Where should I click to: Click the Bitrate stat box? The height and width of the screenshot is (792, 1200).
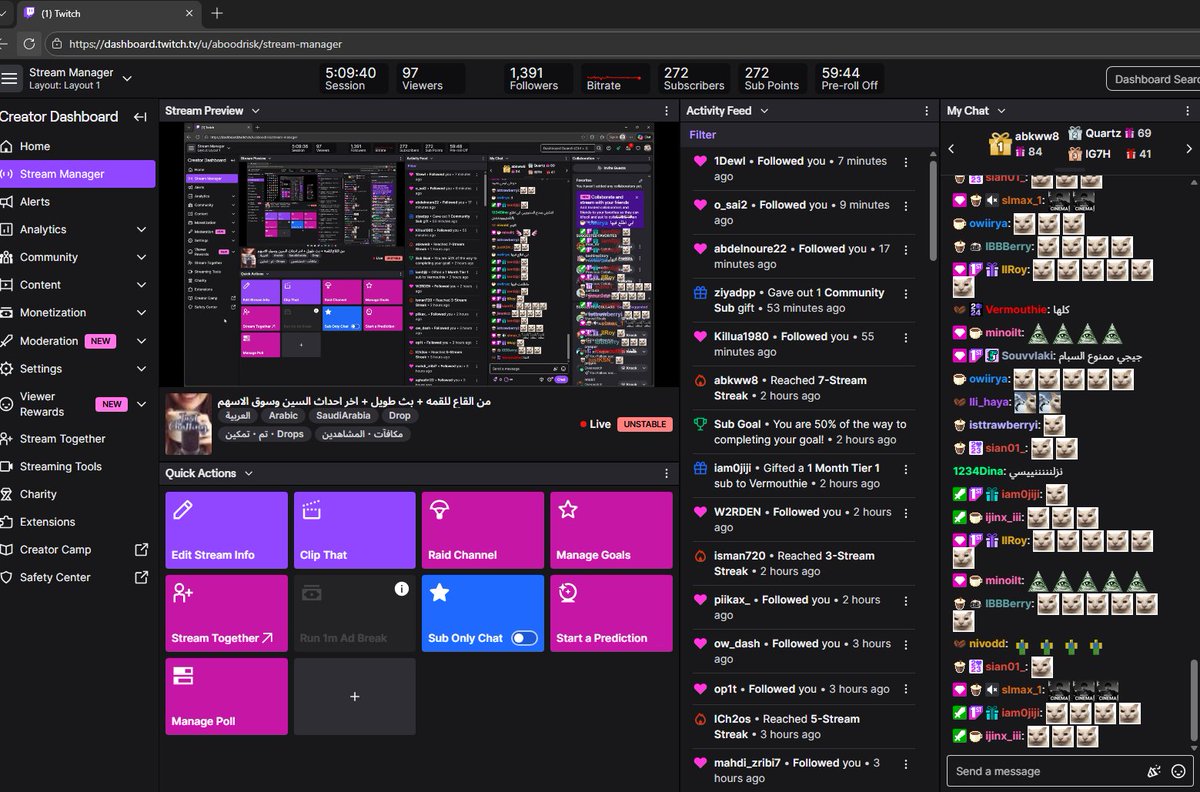[x=615, y=79]
